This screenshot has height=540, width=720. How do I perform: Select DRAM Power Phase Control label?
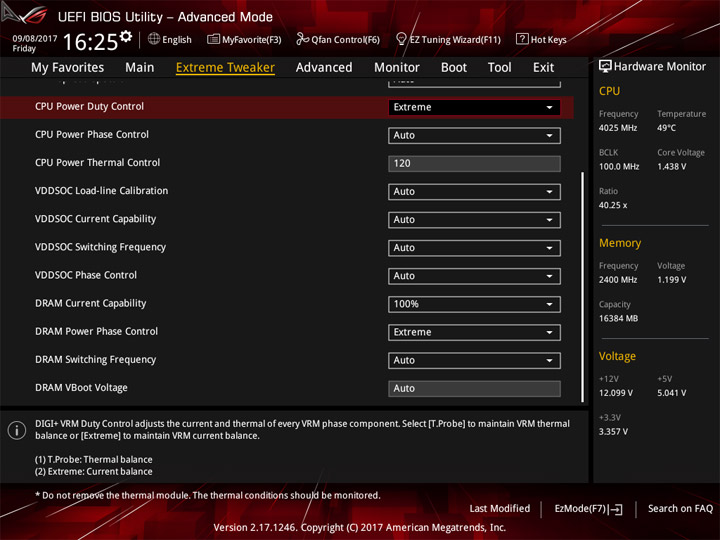click(x=96, y=331)
